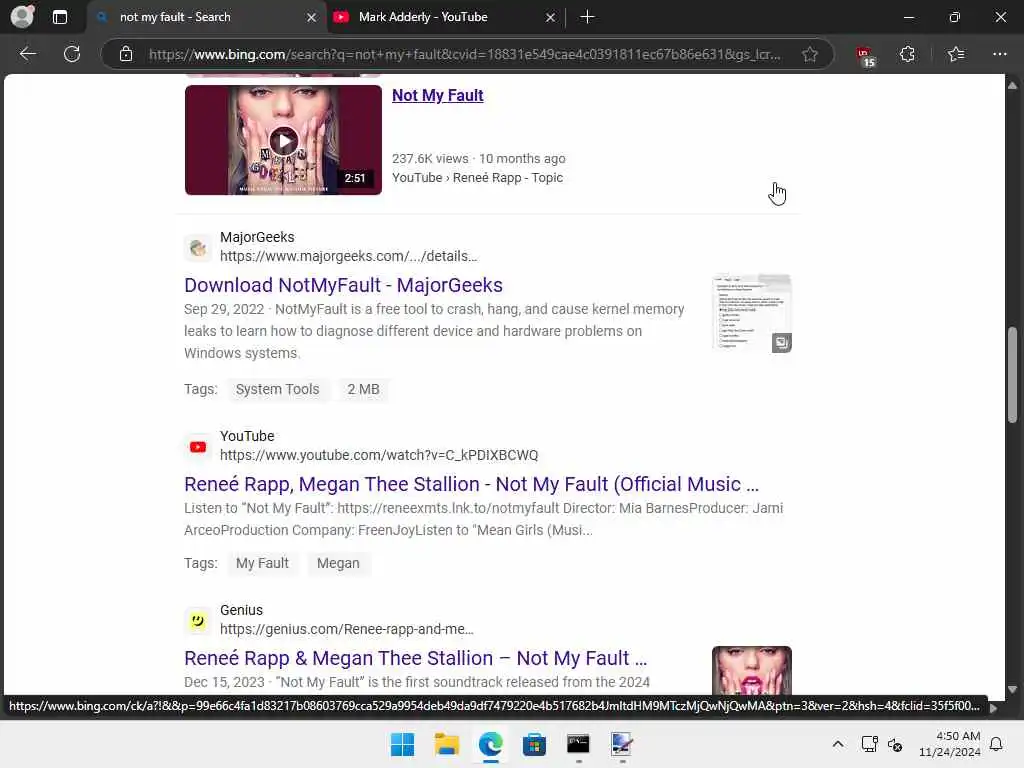
Task: Click the Genius site name text
Action: pos(242,610)
